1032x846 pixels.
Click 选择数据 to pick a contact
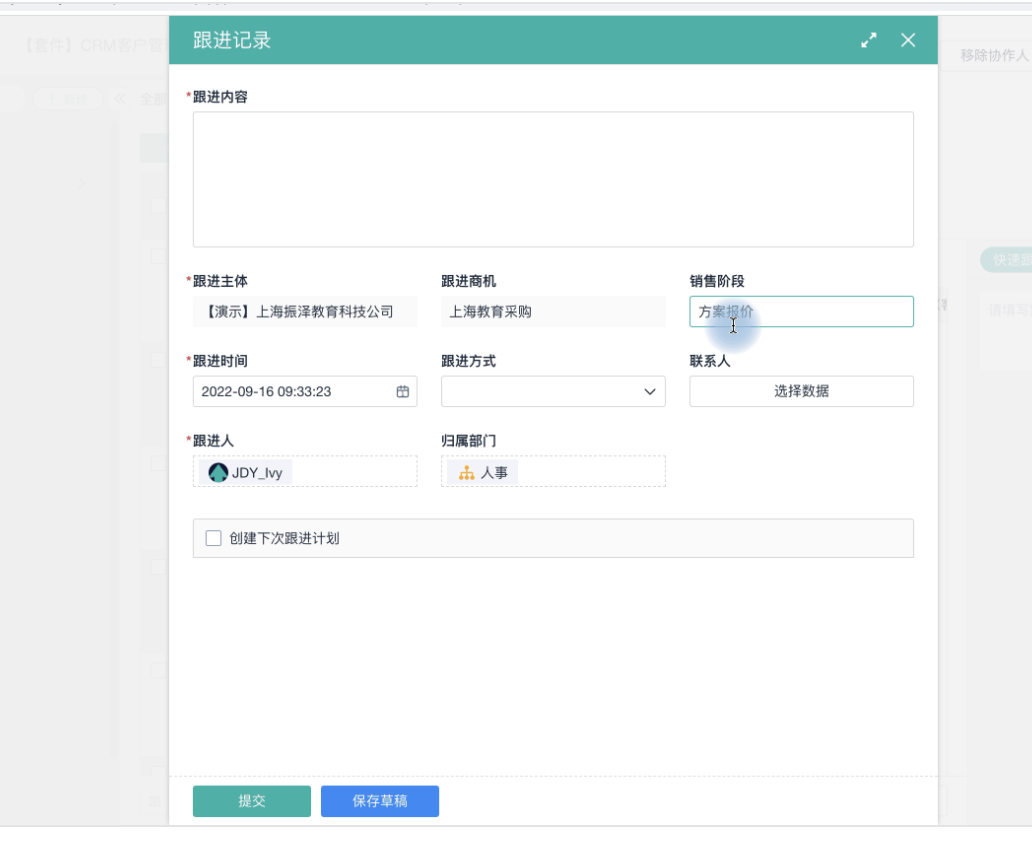[801, 392]
